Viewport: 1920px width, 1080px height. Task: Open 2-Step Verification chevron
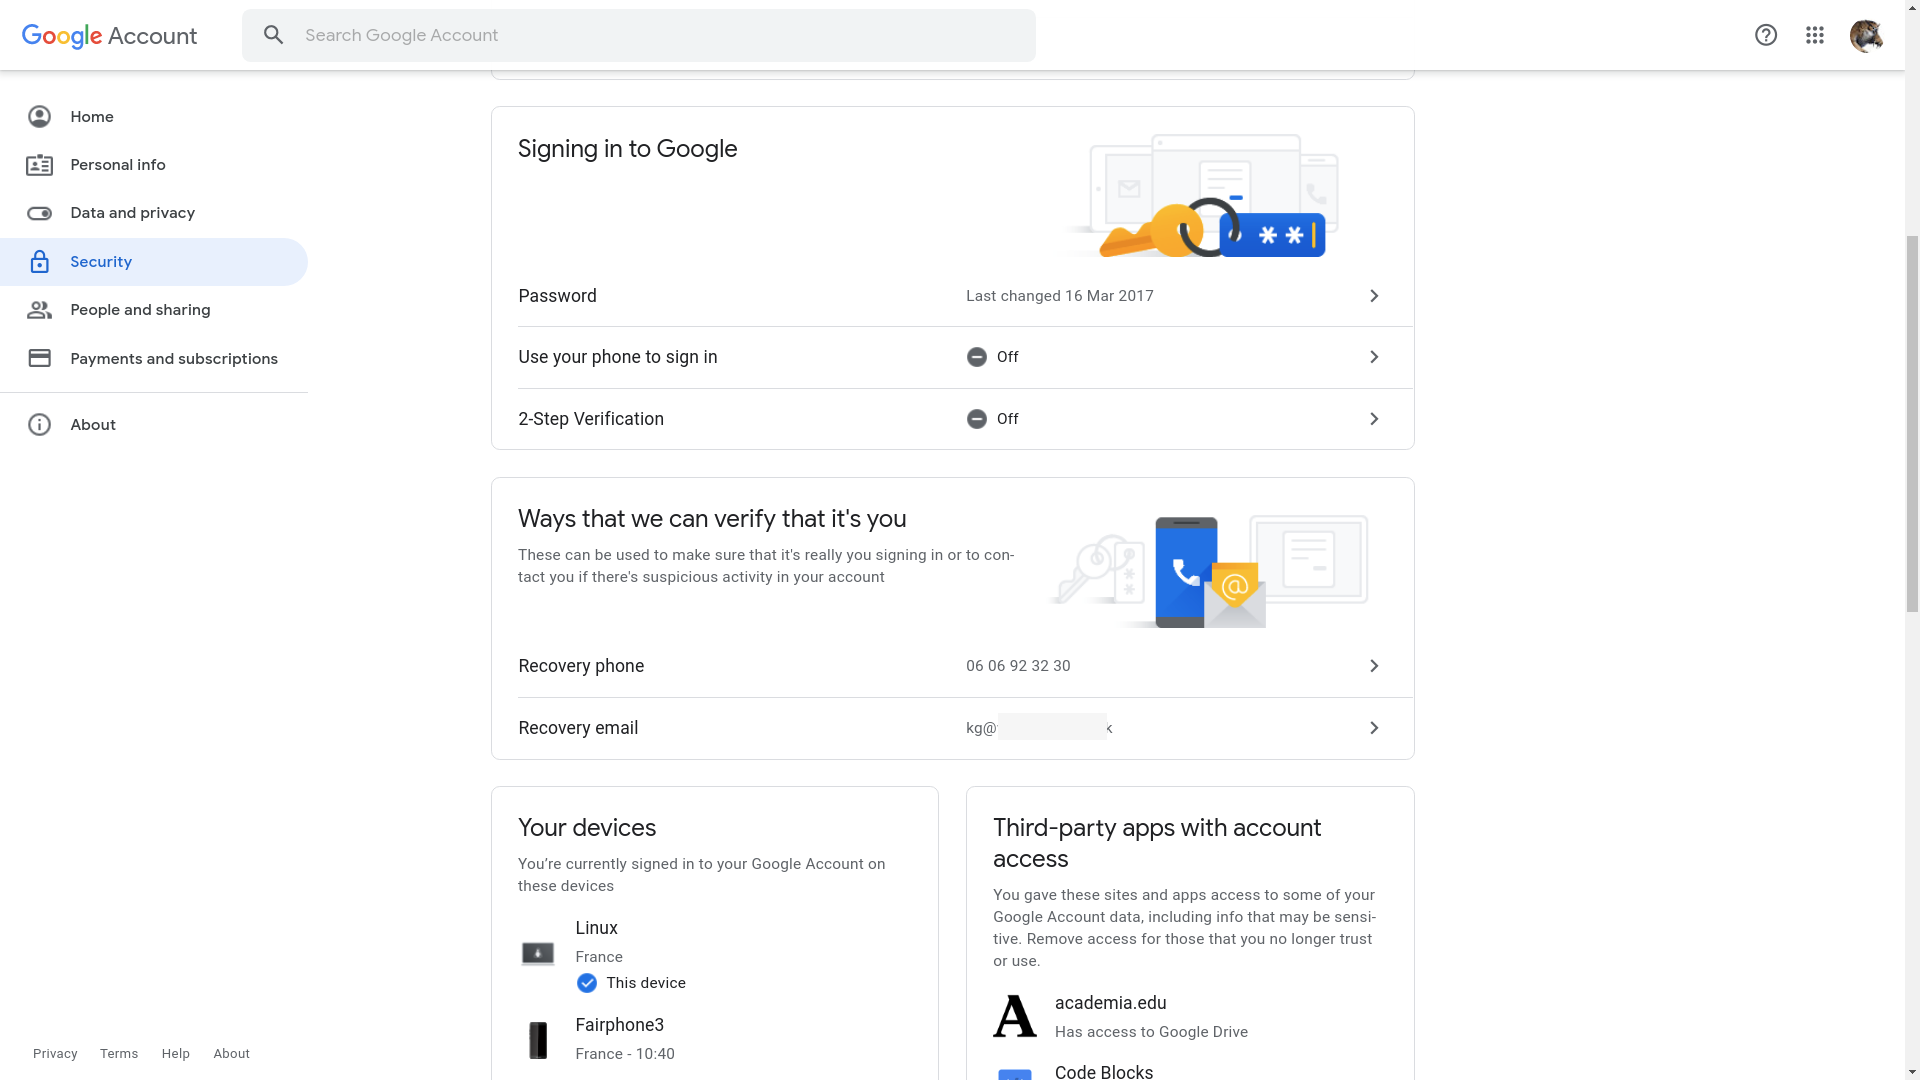(1374, 419)
